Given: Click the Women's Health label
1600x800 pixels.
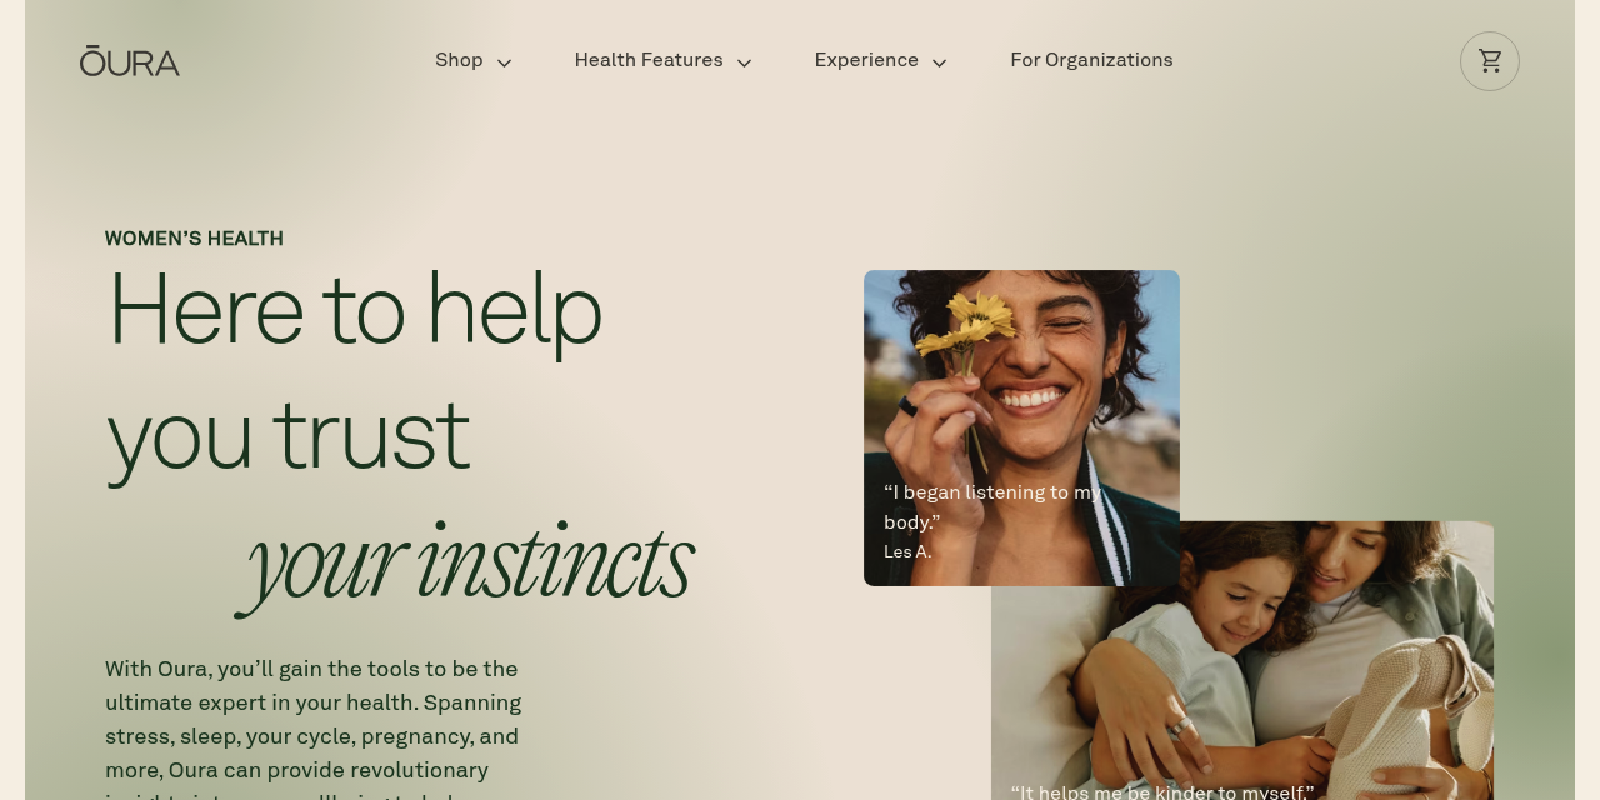Looking at the screenshot, I should tap(194, 238).
